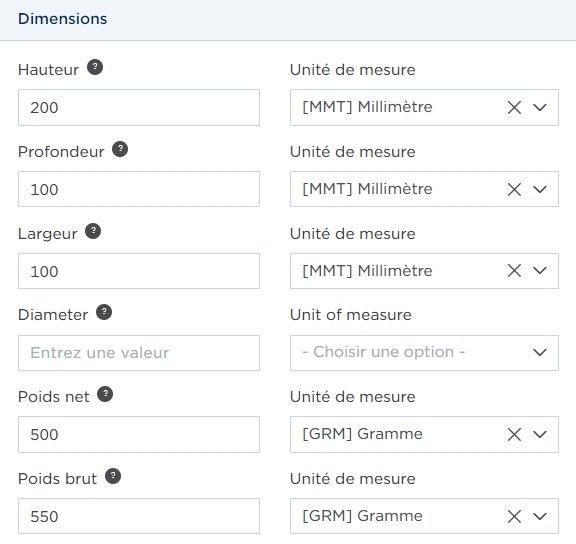This screenshot has width=576, height=544.
Task: Show help tooltip for Diameter
Action: click(x=104, y=312)
